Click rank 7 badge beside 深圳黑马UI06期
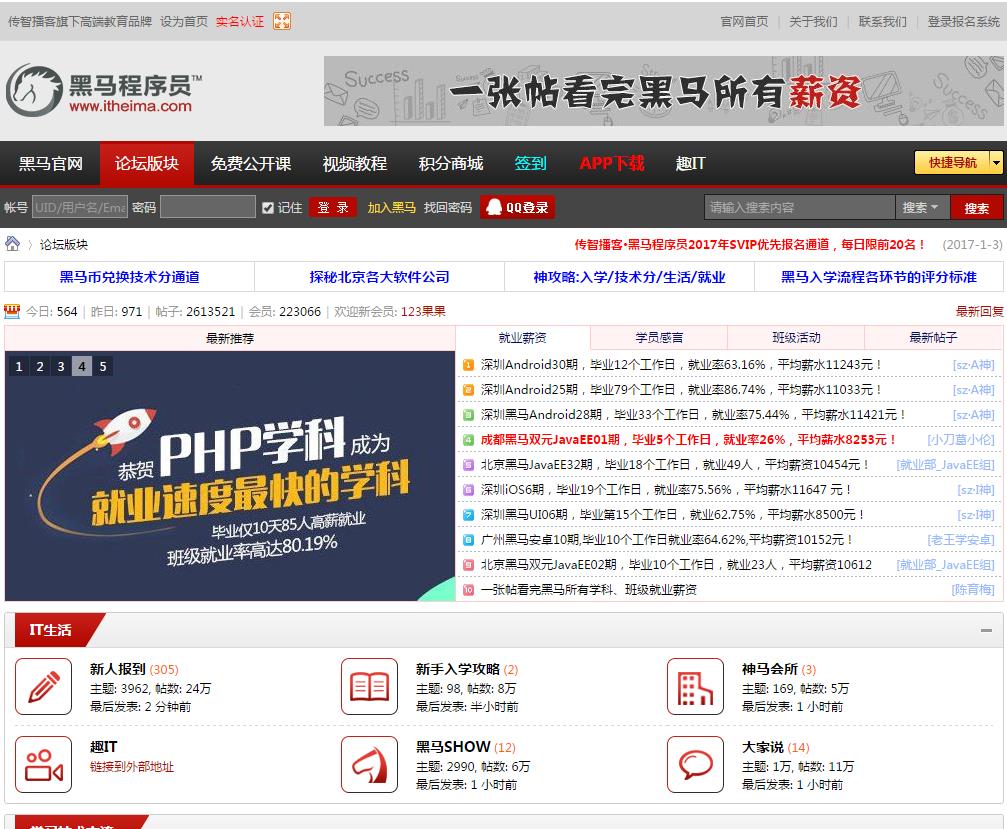Viewport: 1007px width, 829px height. point(468,515)
